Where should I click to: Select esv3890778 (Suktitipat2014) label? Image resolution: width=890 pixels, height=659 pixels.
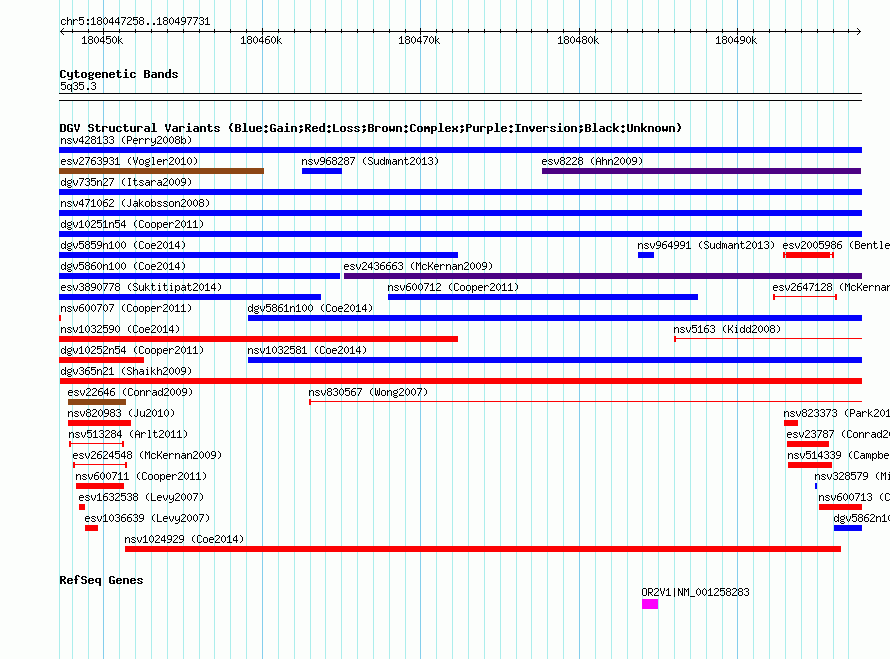[141, 287]
